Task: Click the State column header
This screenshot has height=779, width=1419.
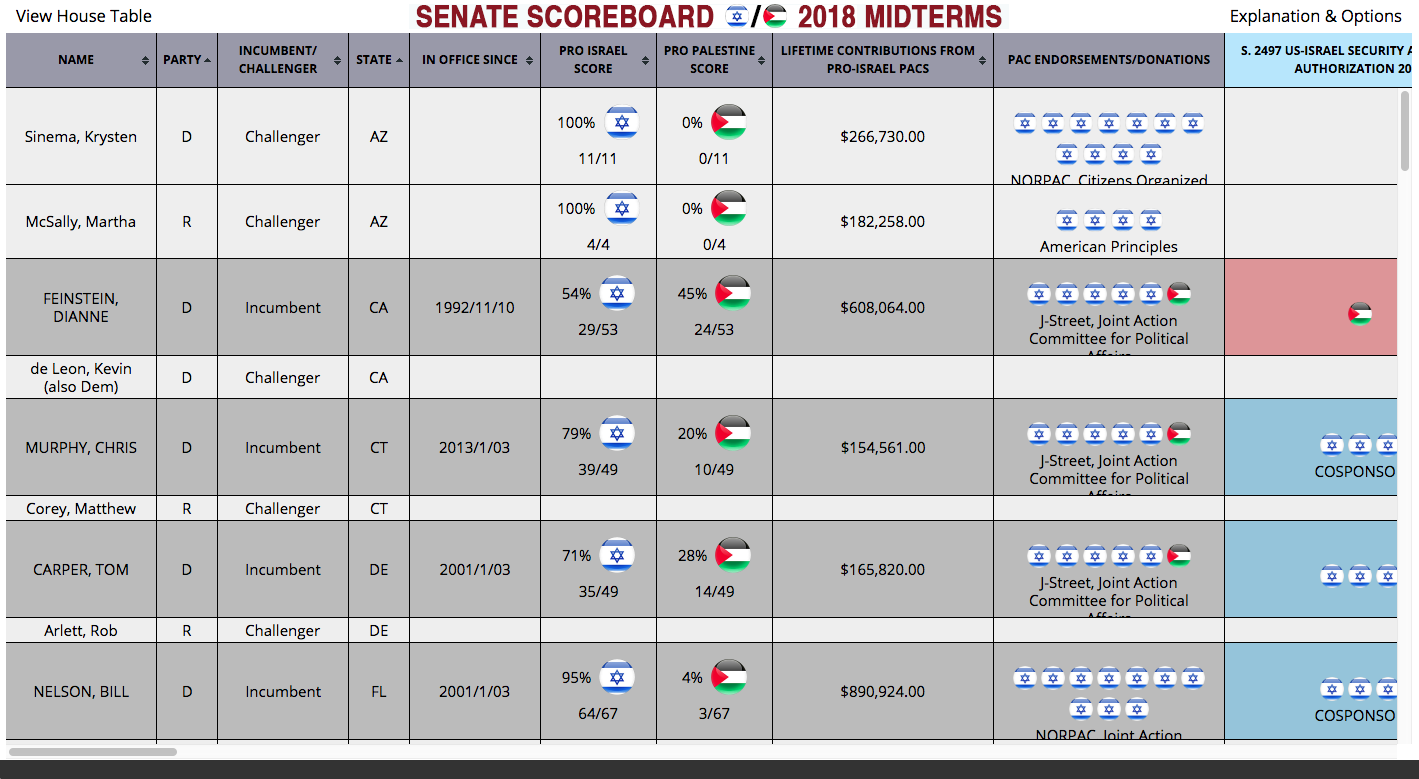Action: click(374, 60)
